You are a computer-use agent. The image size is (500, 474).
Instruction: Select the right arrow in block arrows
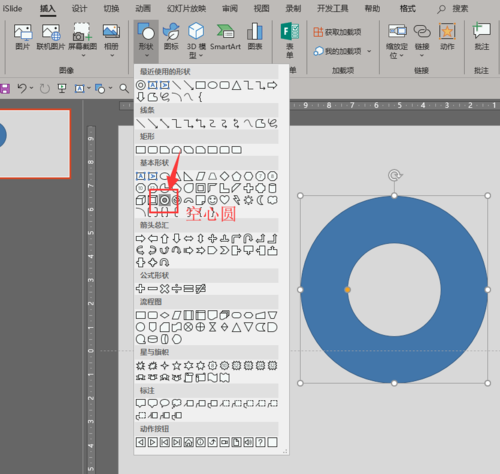tap(140, 238)
